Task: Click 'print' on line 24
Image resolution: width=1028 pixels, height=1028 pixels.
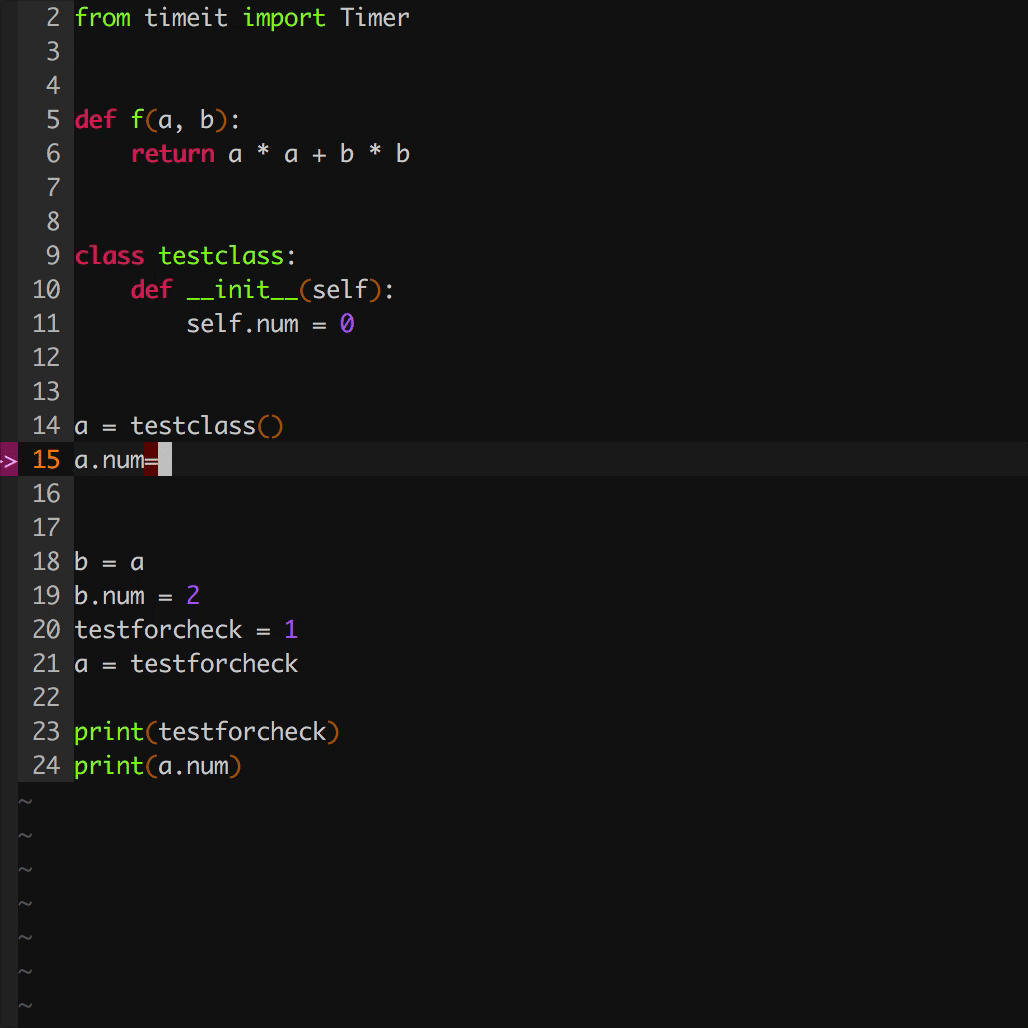Action: (109, 766)
